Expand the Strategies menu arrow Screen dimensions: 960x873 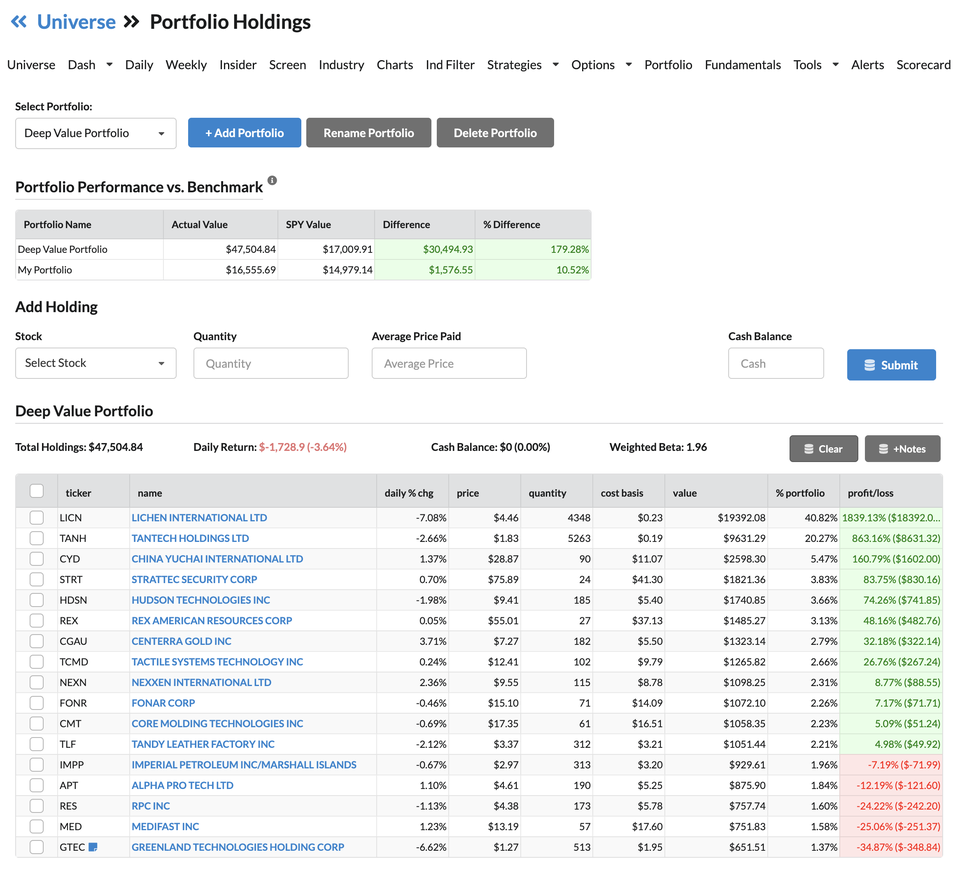(556, 64)
